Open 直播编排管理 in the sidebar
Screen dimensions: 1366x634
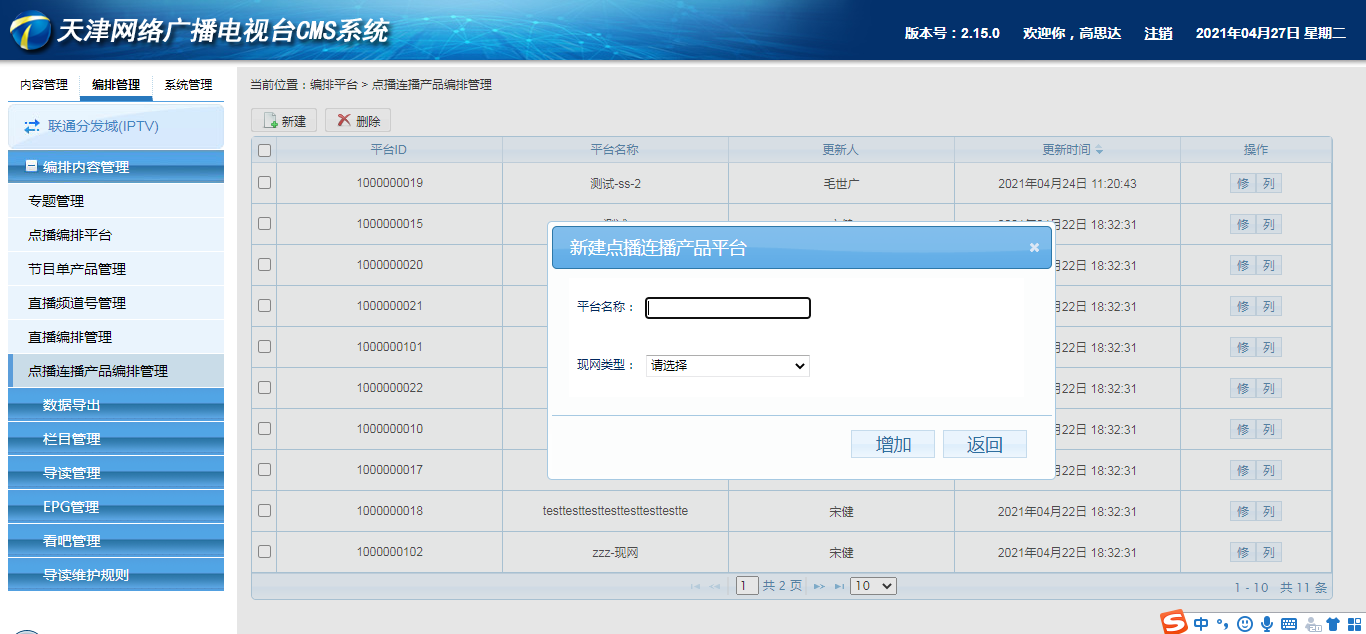pos(116,337)
